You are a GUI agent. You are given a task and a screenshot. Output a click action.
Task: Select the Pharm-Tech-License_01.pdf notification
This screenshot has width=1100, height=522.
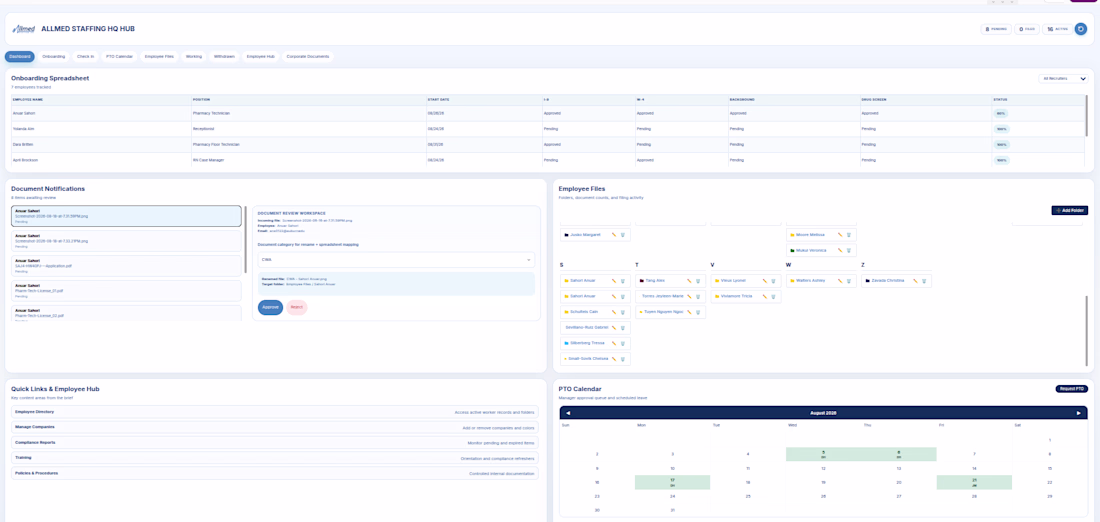[x=126, y=291]
